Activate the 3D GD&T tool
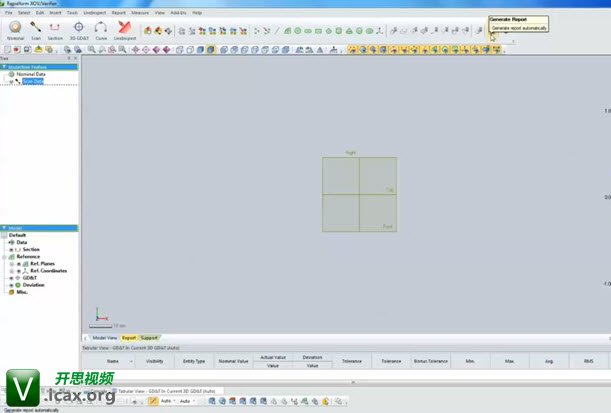The image size is (611, 413). tap(79, 30)
